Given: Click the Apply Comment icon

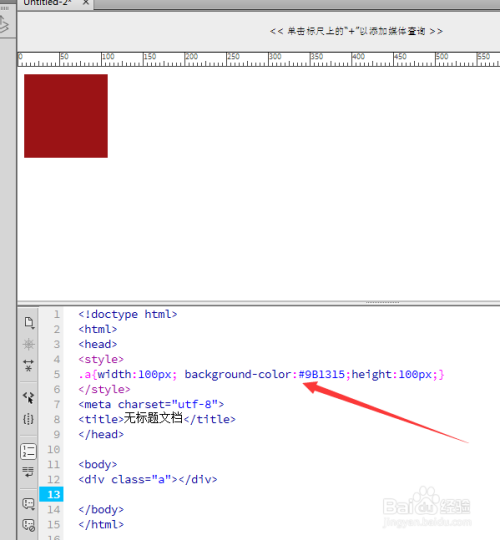Looking at the screenshot, I should 29,504.
